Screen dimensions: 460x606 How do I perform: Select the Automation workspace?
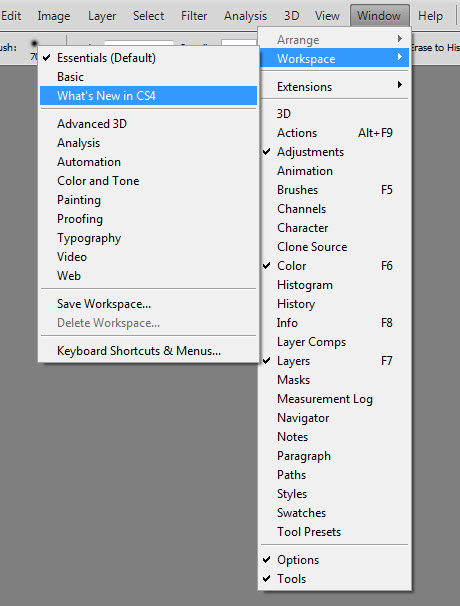[148, 162]
